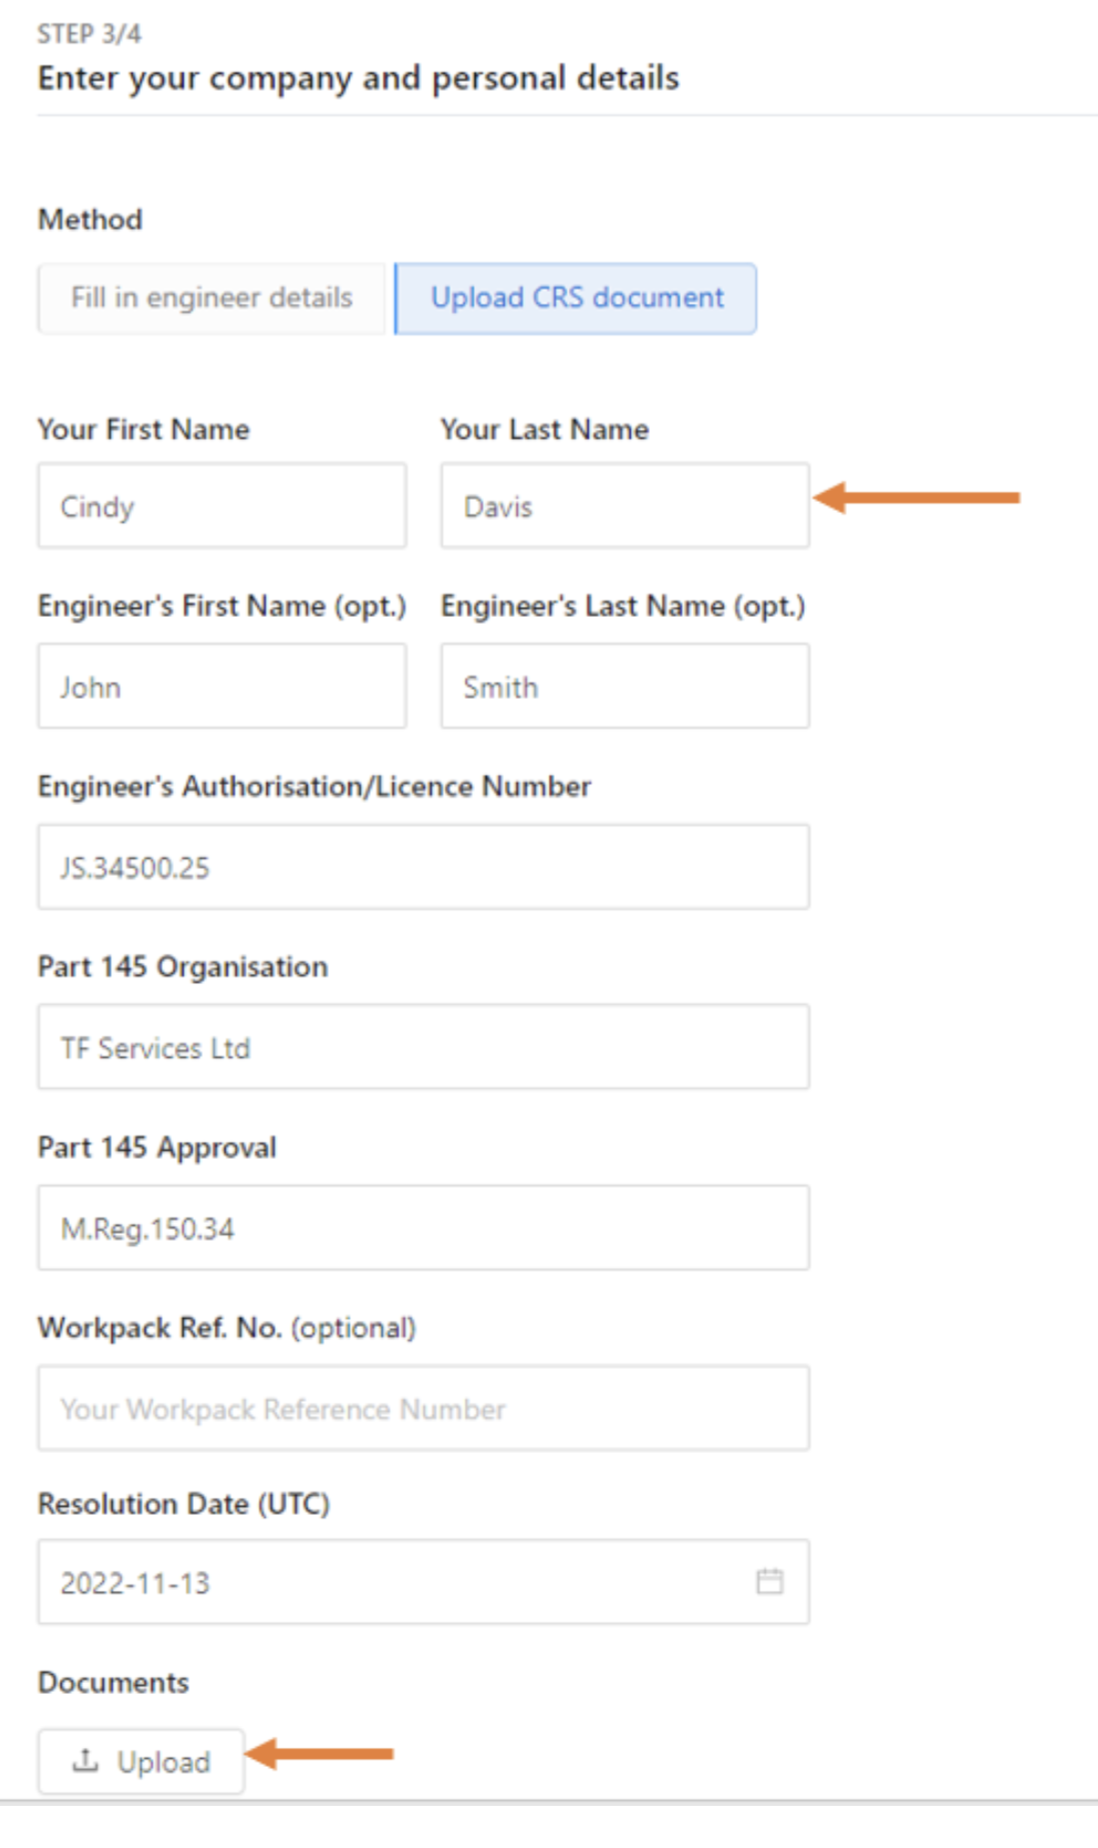This screenshot has width=1098, height=1848.
Task: Switch to Fill in engineer details method
Action: point(211,298)
